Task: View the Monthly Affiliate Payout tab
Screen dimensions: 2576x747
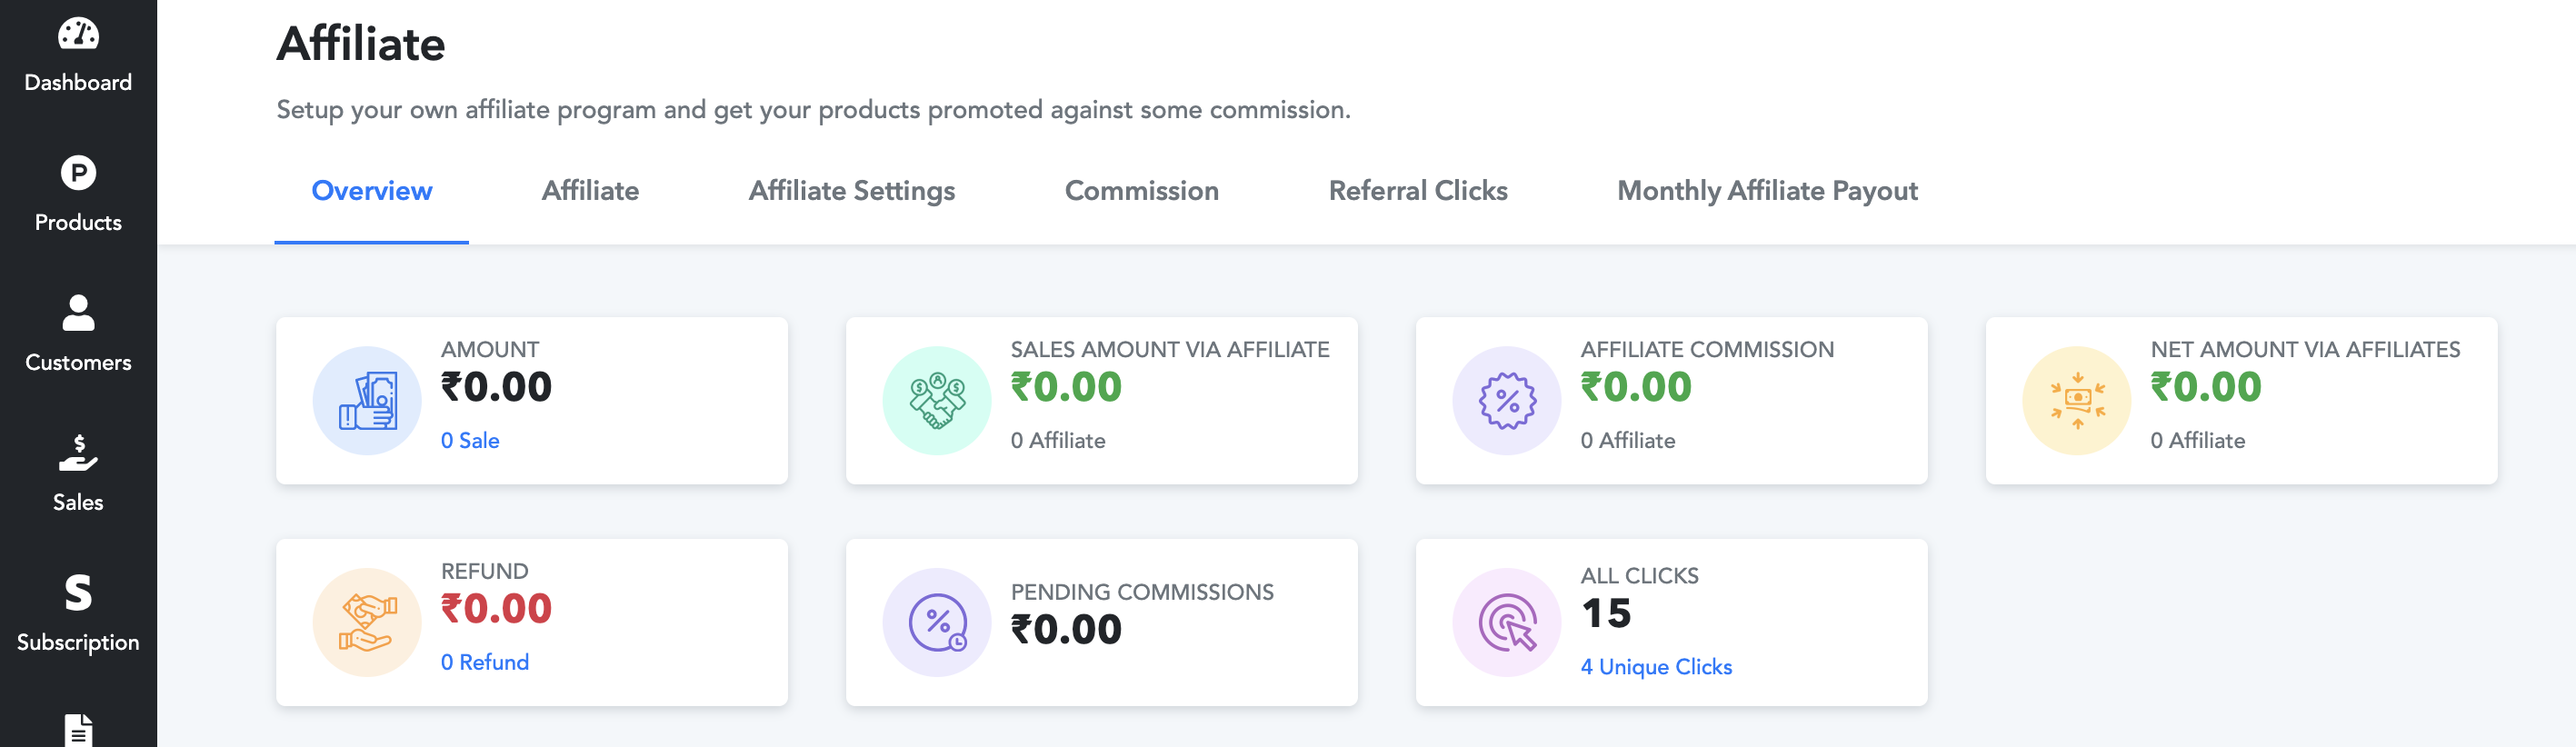Action: coord(1768,191)
